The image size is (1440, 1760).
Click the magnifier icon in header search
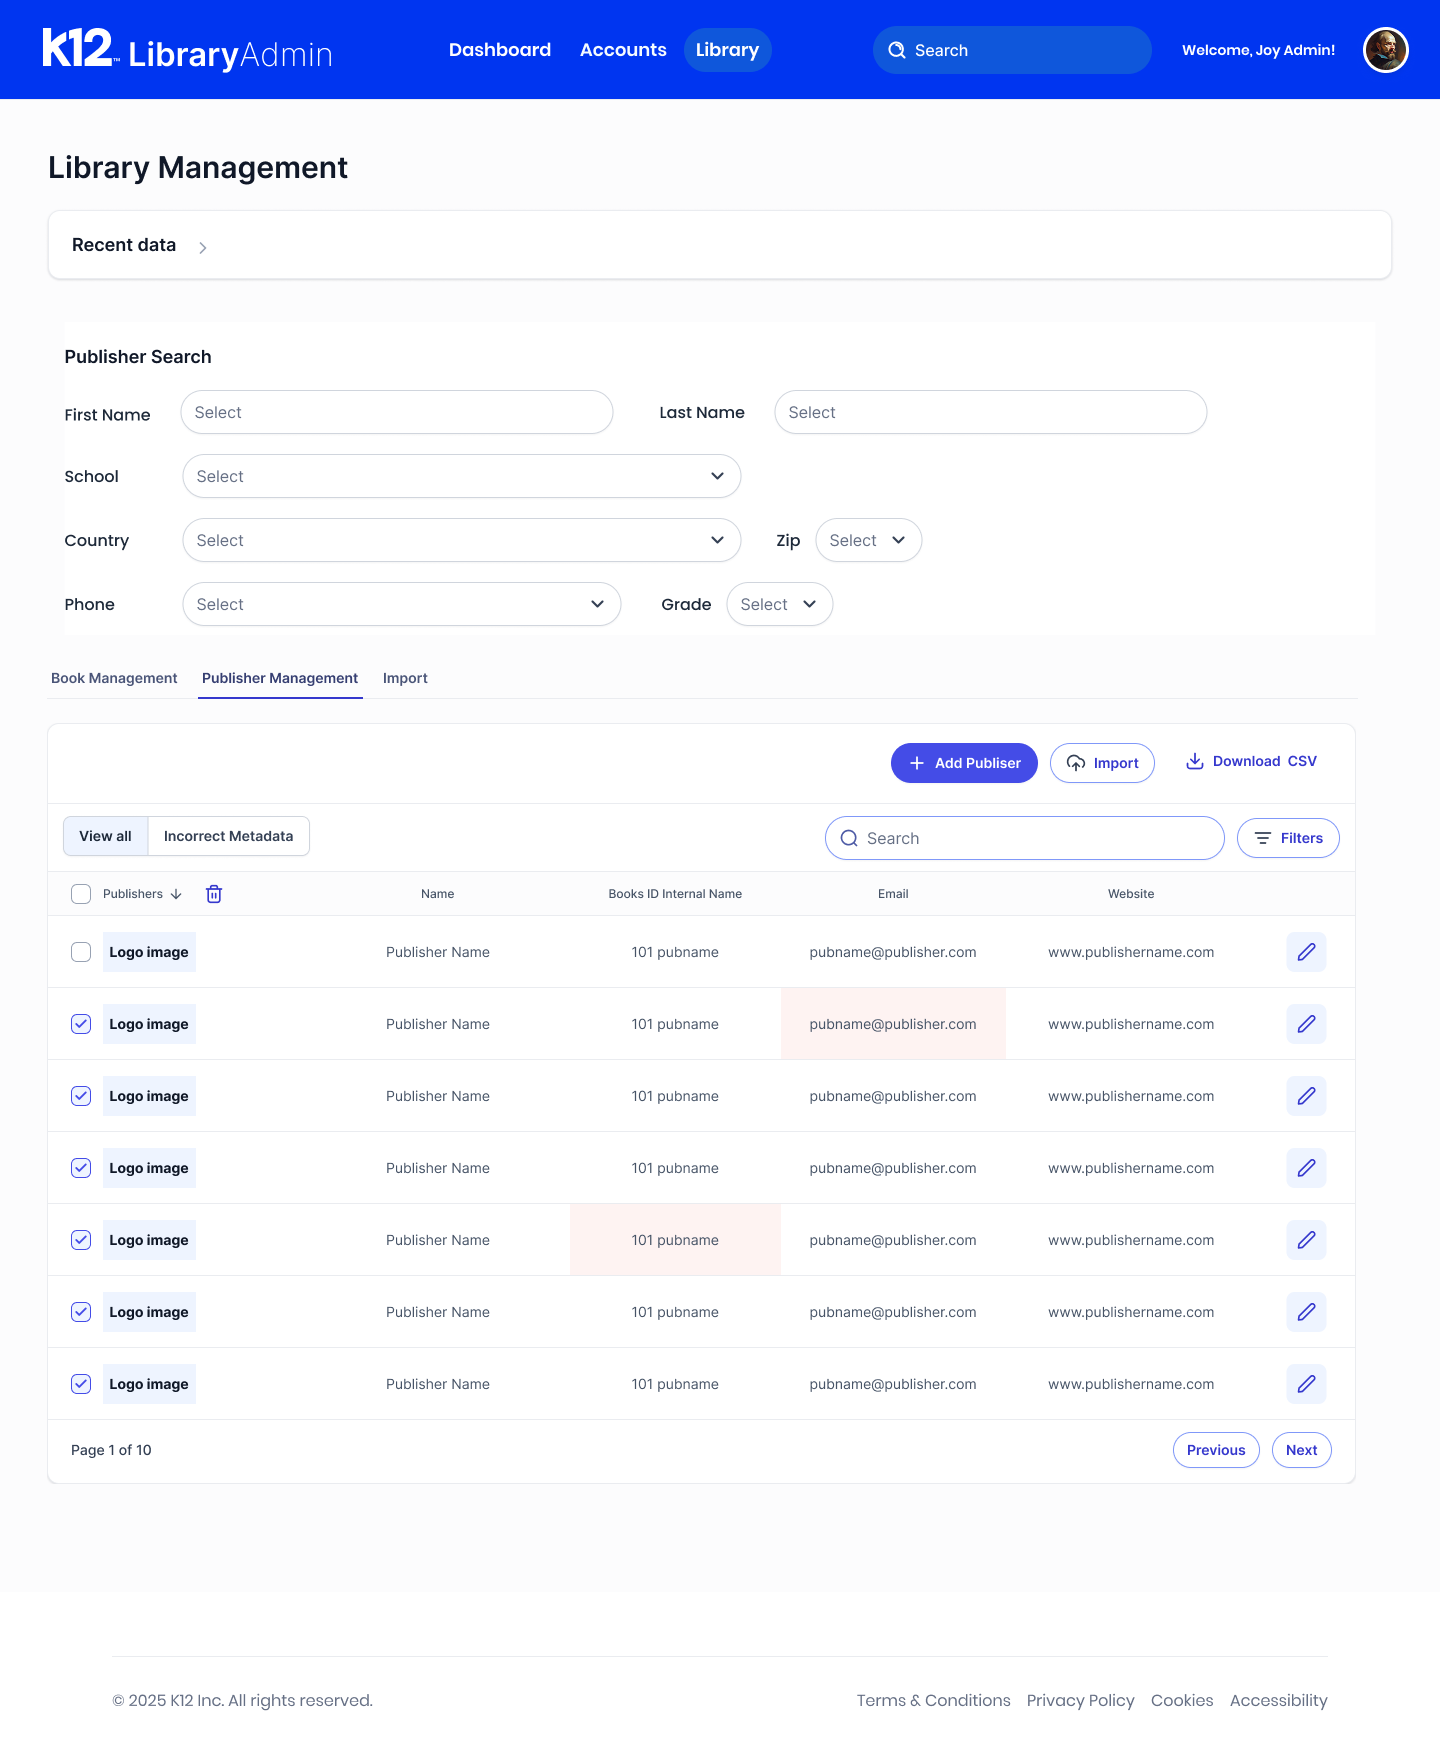pos(897,50)
